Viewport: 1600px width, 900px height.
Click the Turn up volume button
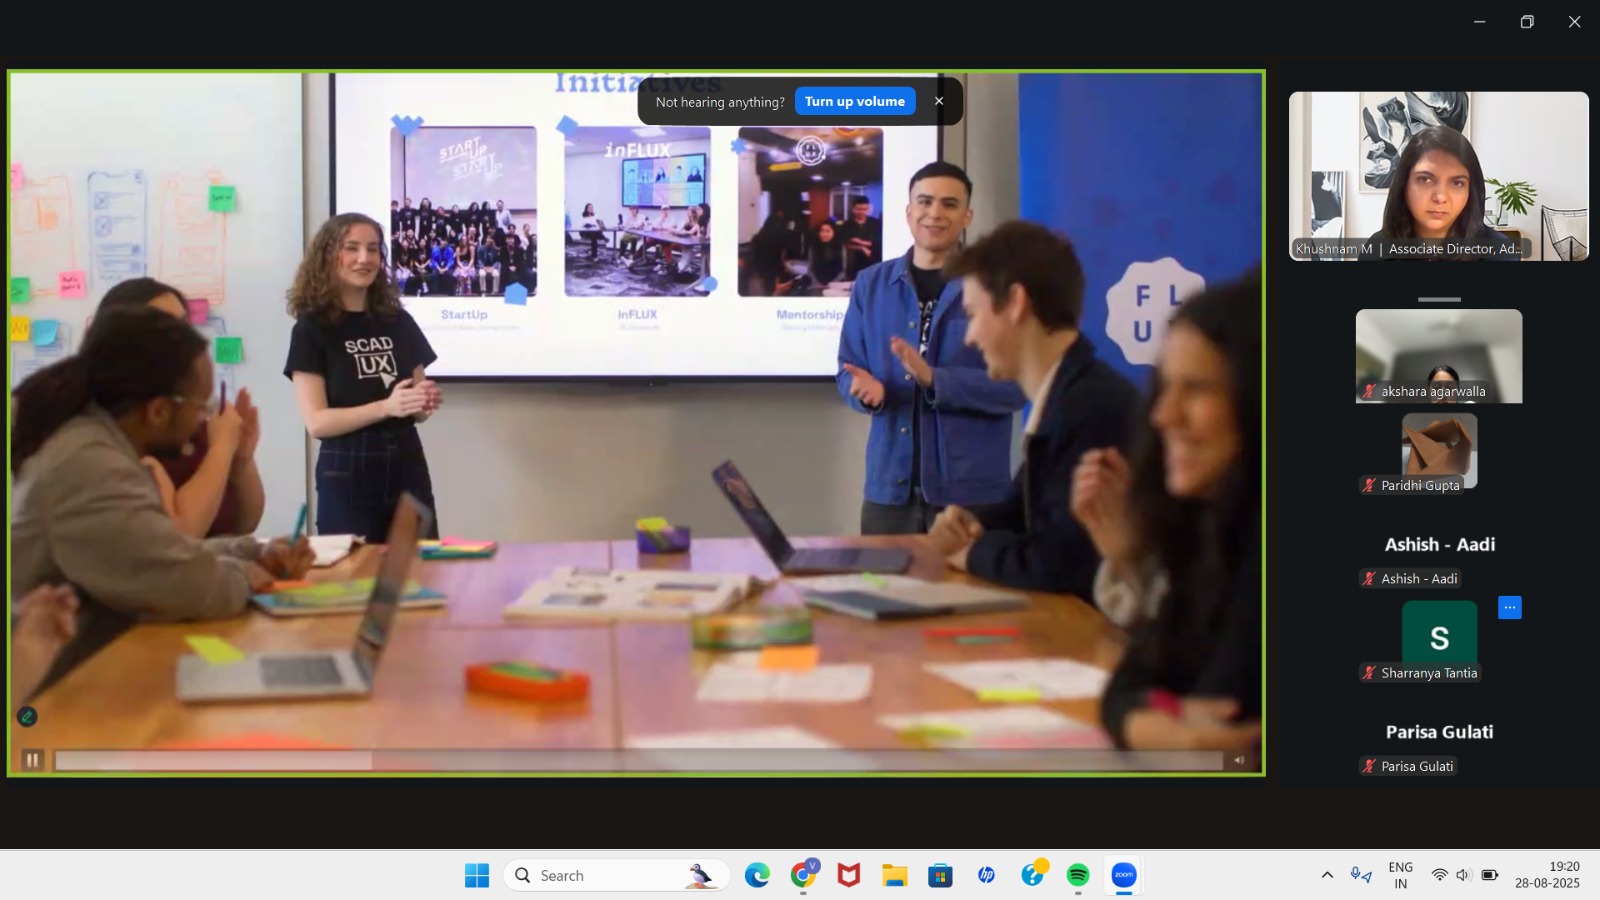(x=854, y=101)
